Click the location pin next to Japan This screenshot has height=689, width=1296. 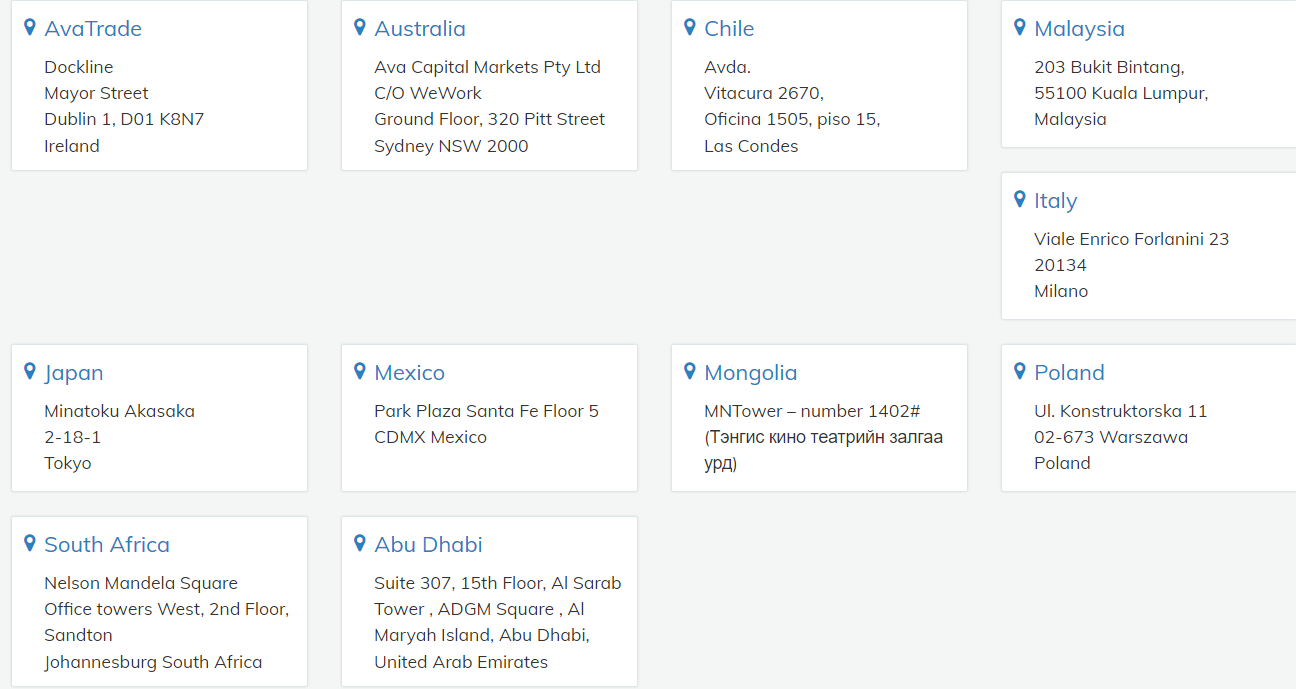click(x=30, y=371)
